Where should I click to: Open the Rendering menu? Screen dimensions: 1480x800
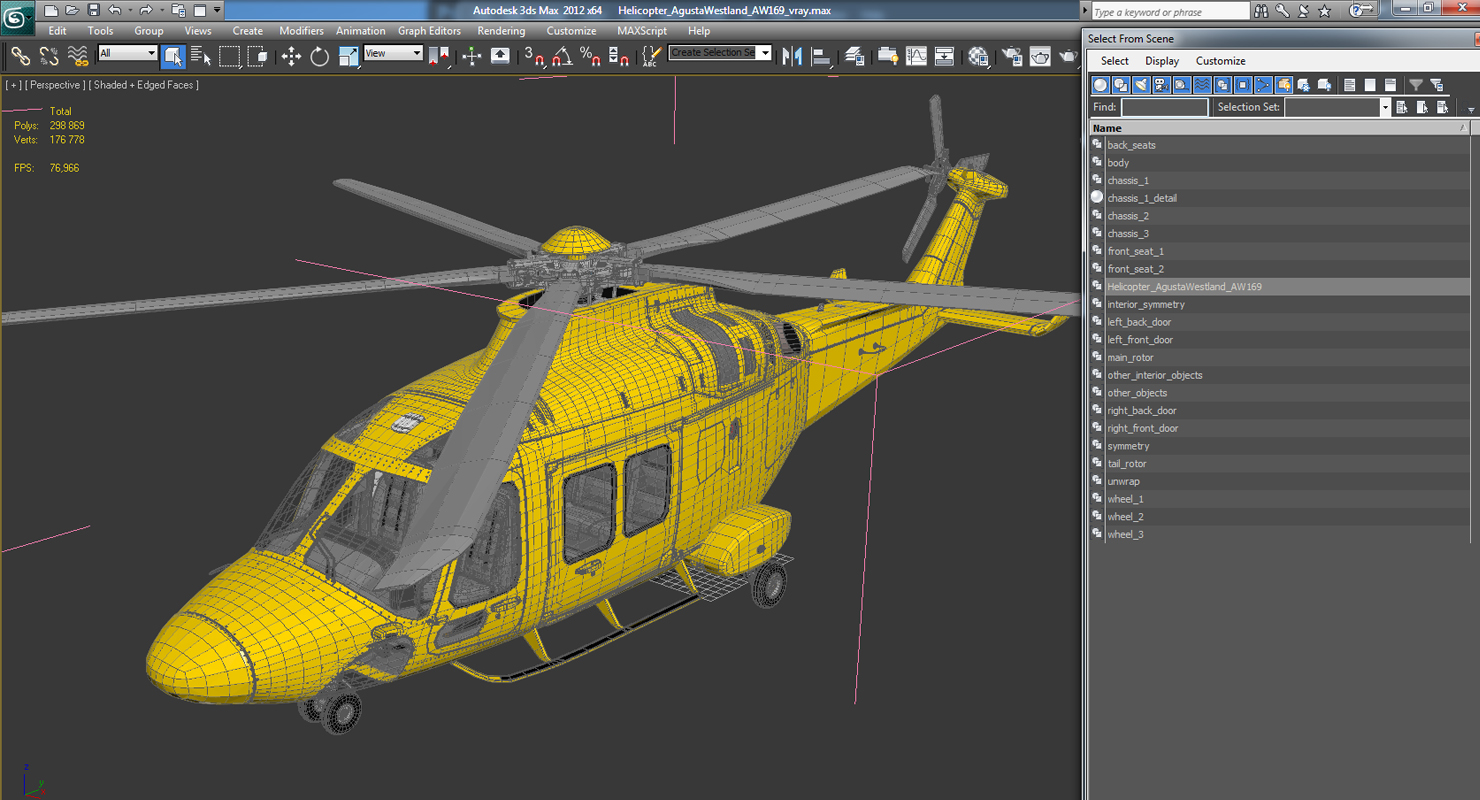coord(501,31)
